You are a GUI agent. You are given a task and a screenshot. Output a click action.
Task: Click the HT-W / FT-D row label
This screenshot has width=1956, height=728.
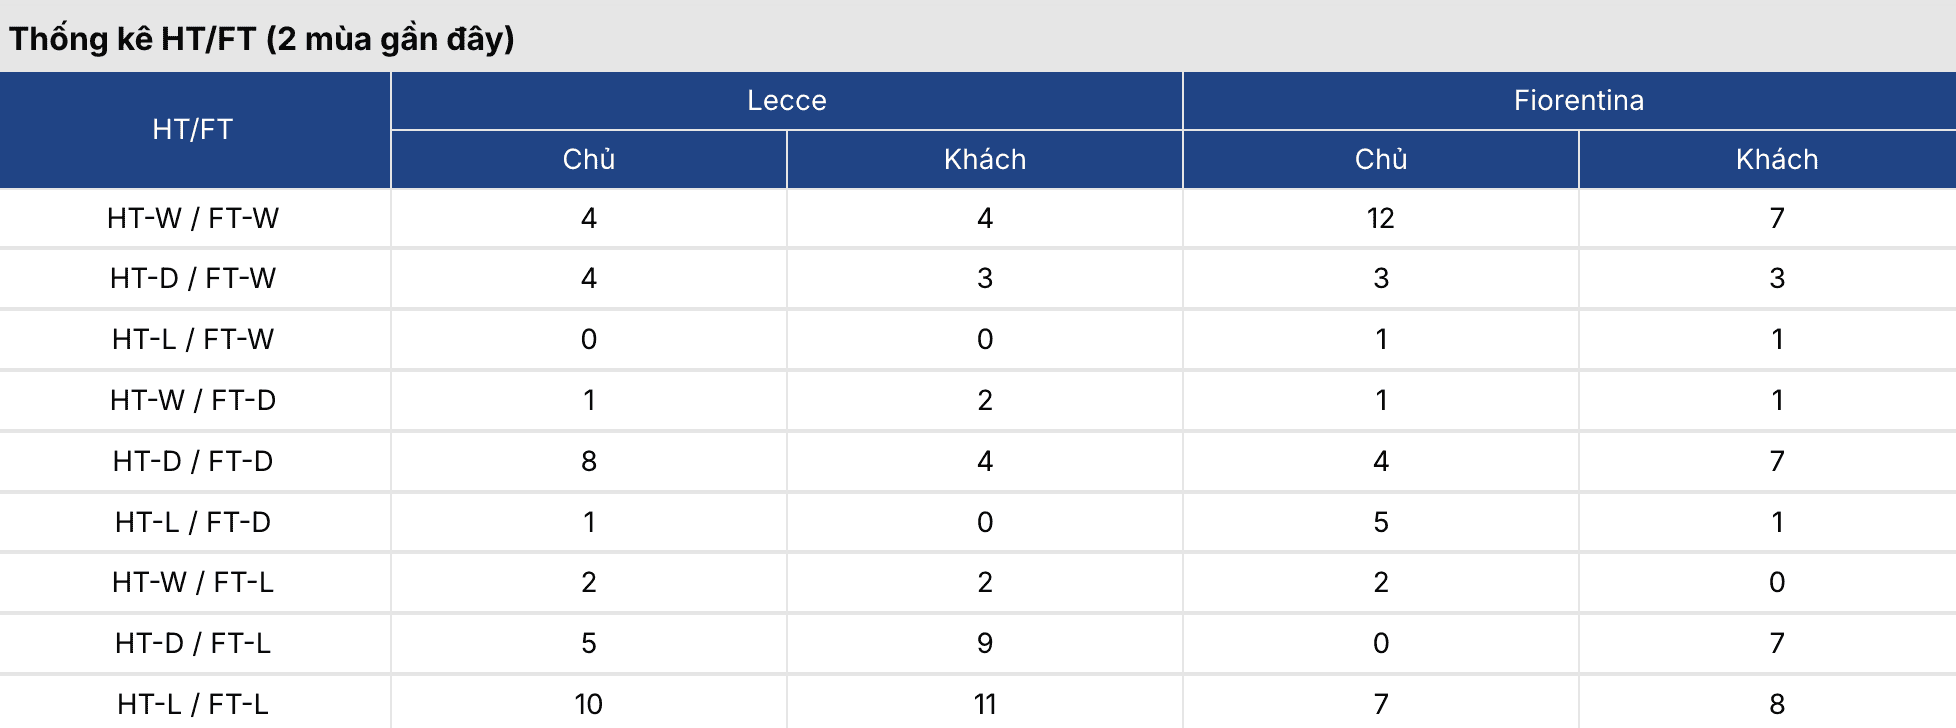tap(193, 400)
